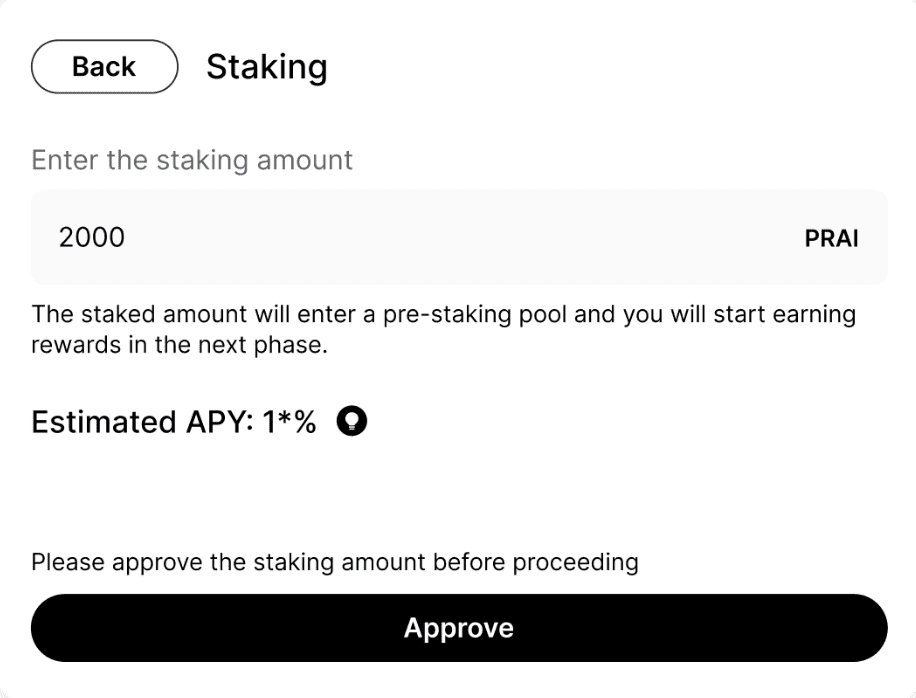The image size is (916, 698).
Task: Click the PRAI currency suffix
Action: pos(831,238)
